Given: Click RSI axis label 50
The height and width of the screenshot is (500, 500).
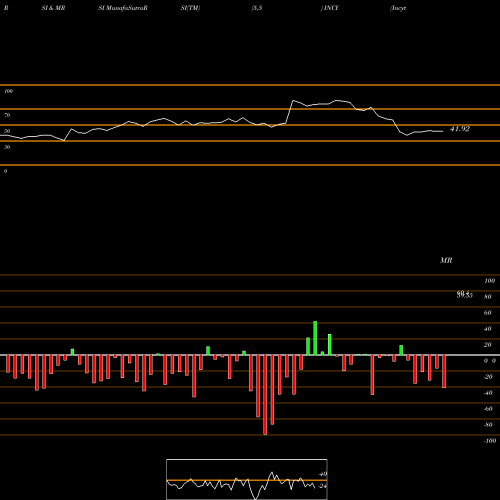Looking at the screenshot, I should tap(7, 131).
